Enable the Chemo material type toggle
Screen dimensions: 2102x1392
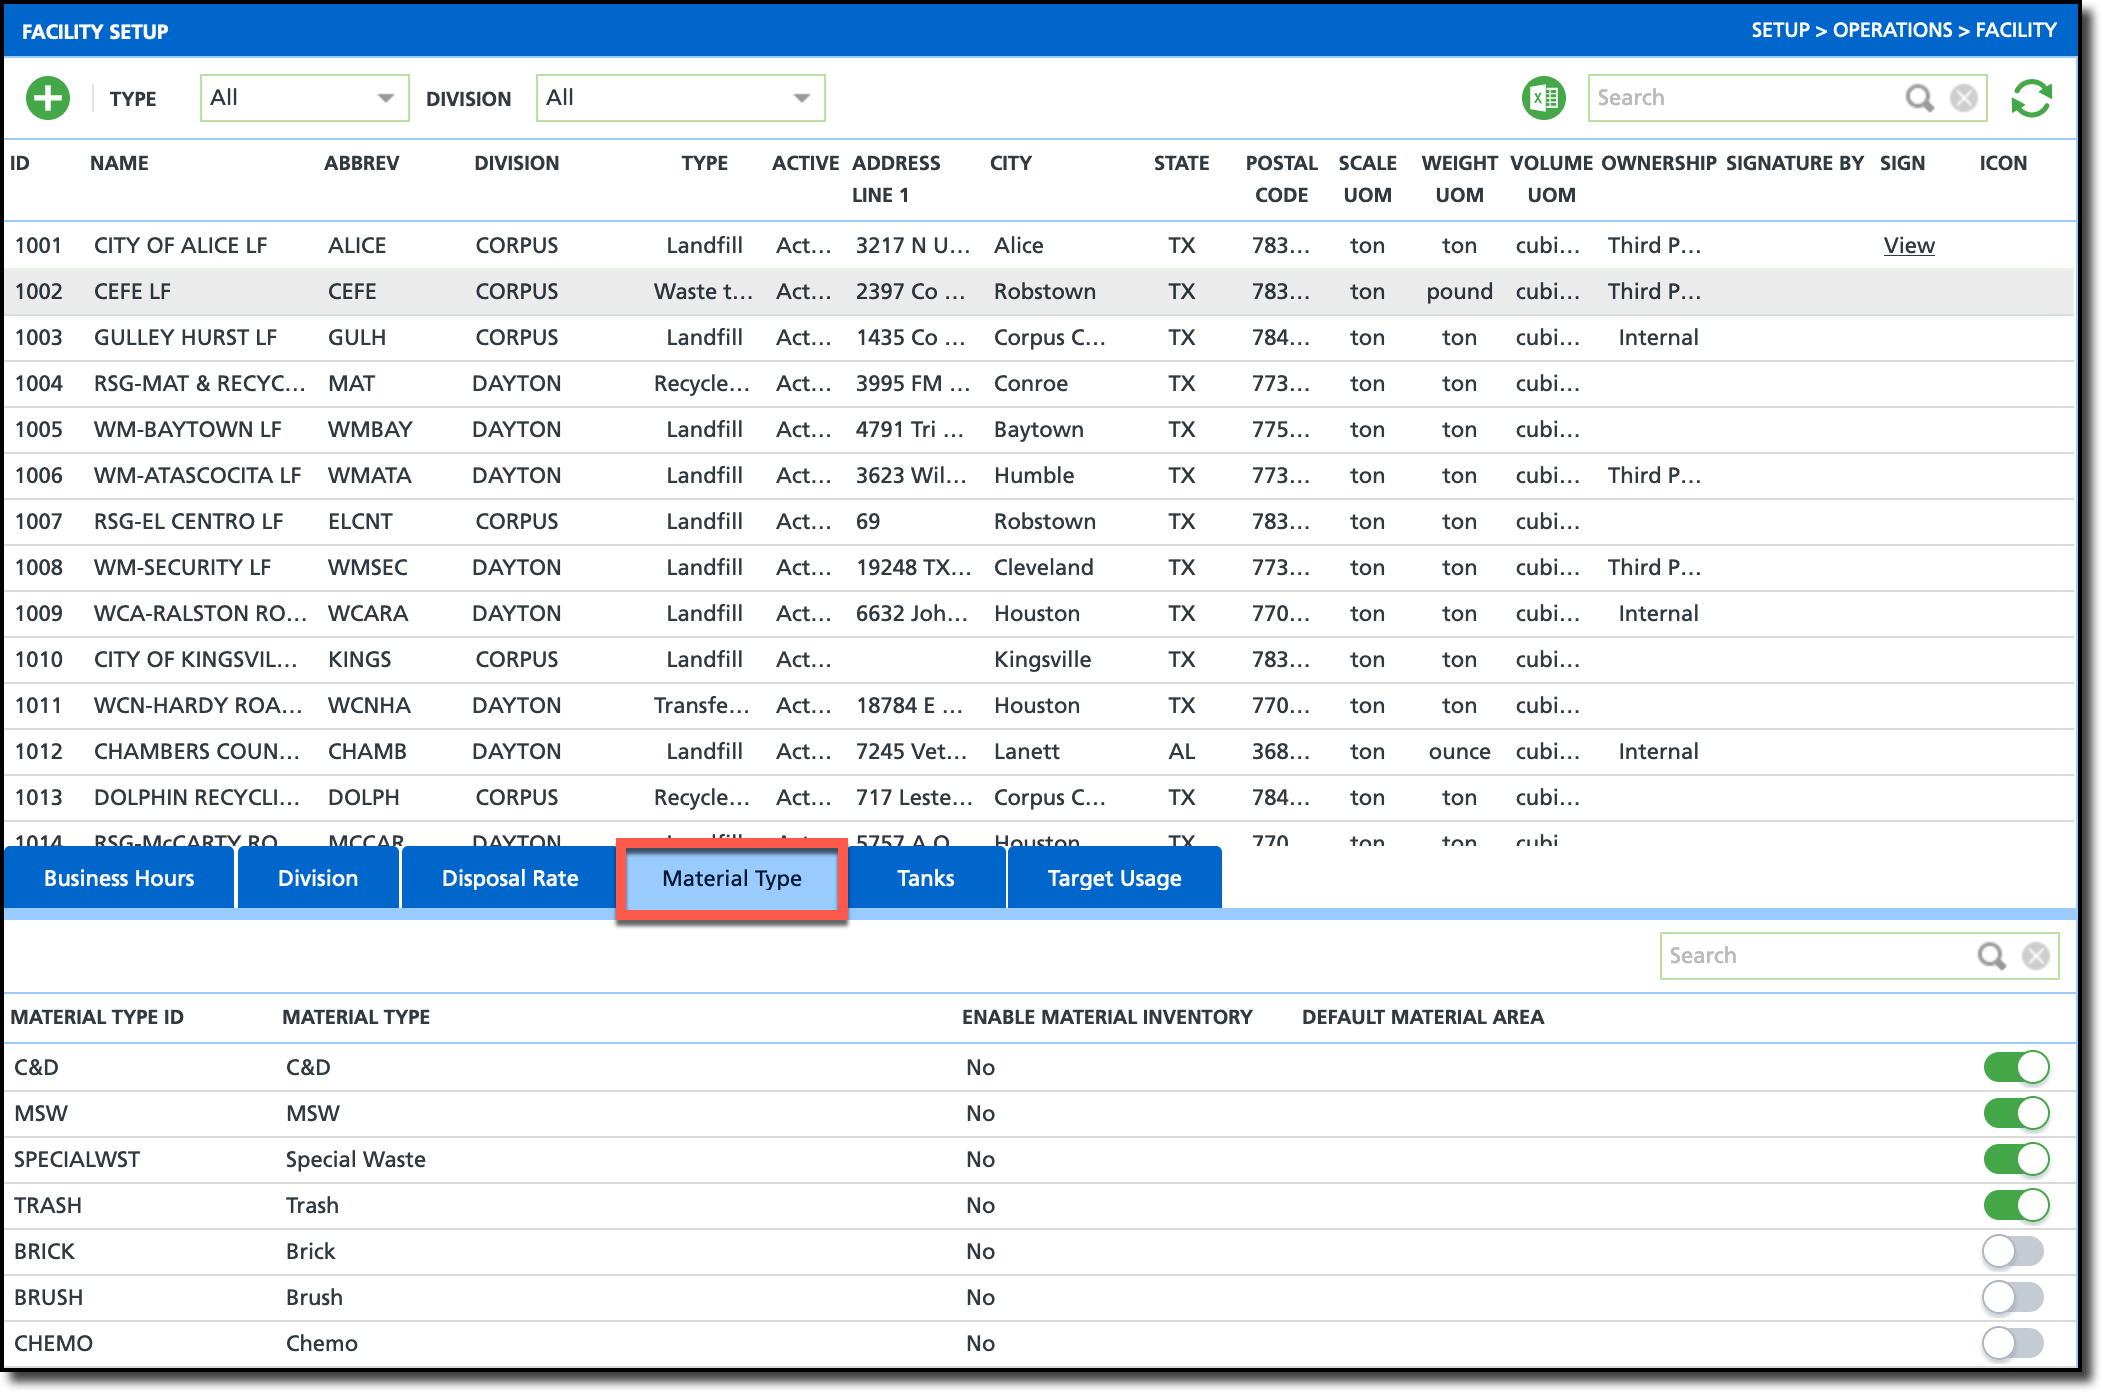pyautogui.click(x=2013, y=1343)
